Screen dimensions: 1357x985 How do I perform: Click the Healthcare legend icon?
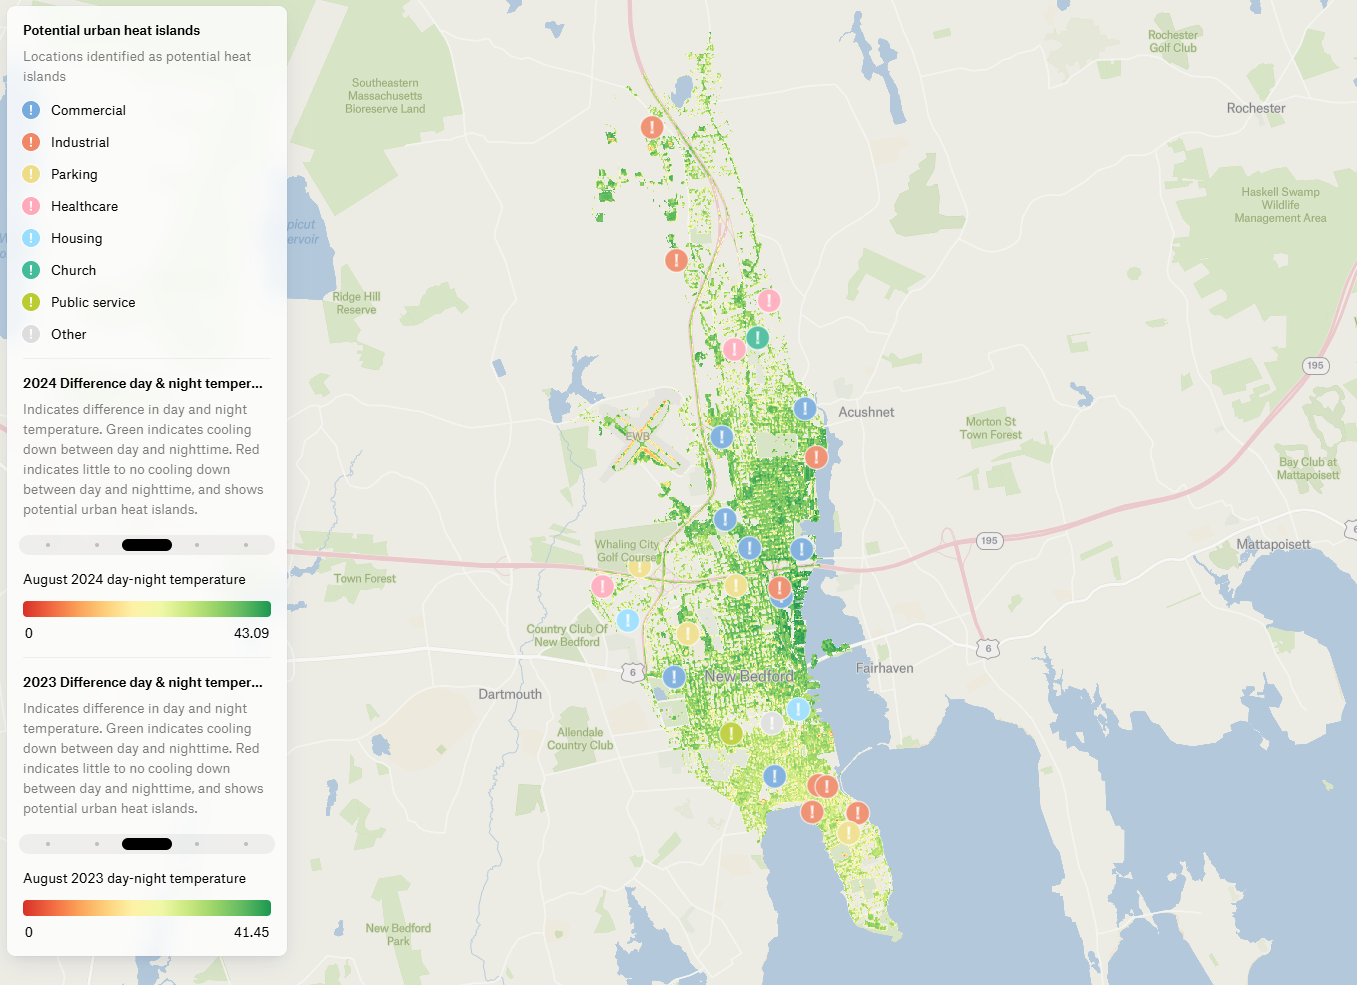(31, 206)
